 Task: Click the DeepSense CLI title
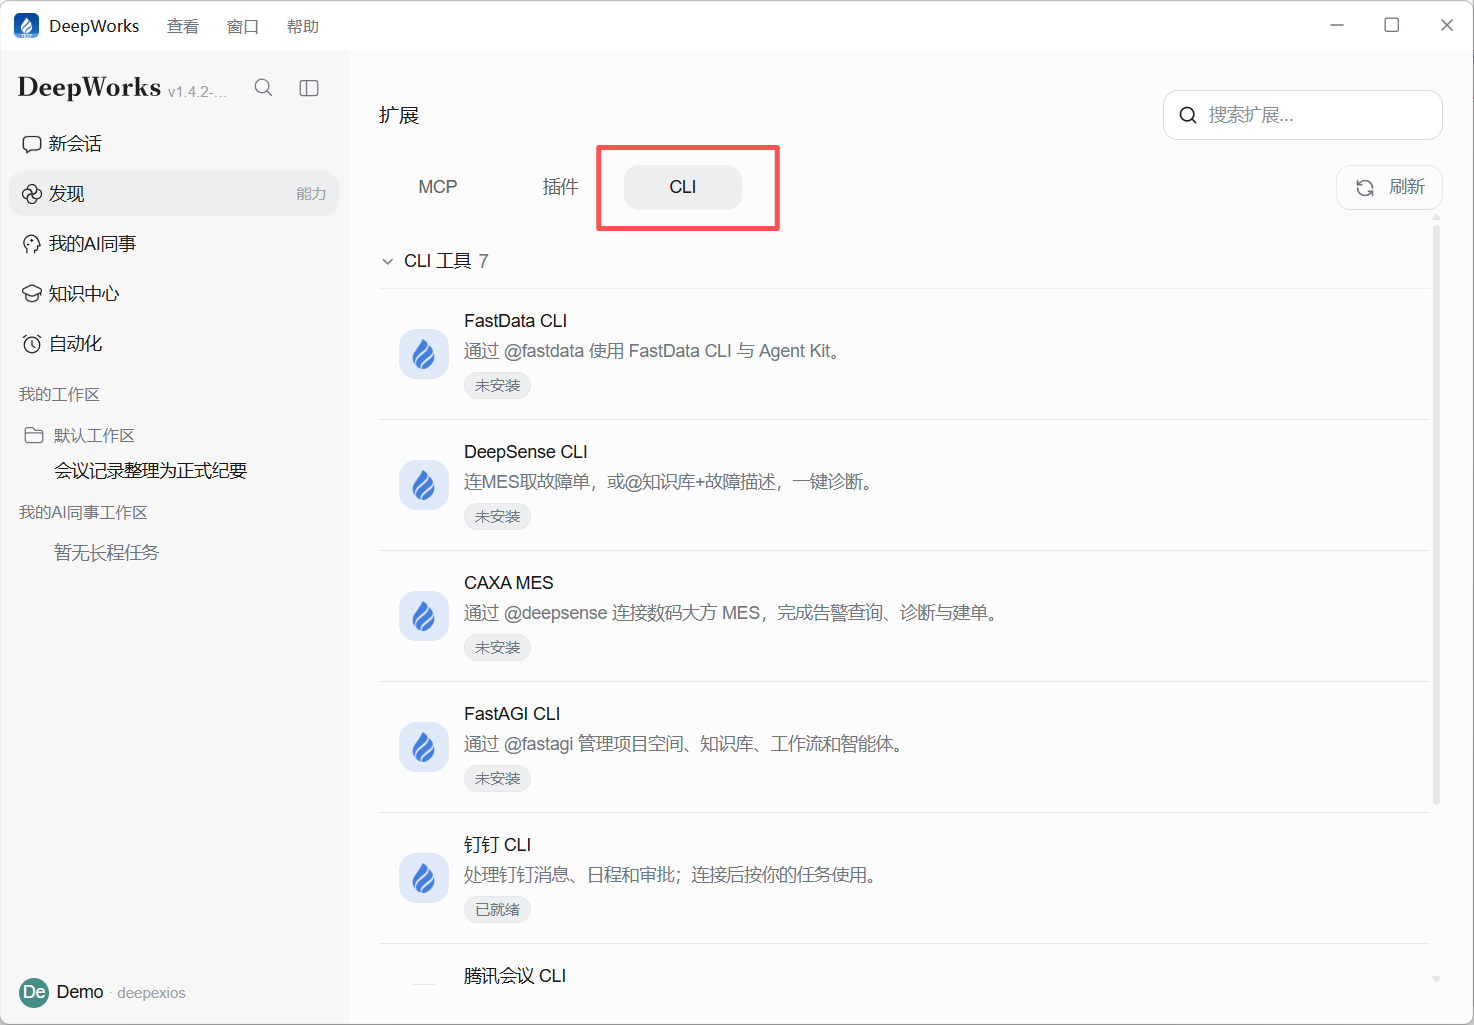coord(525,452)
